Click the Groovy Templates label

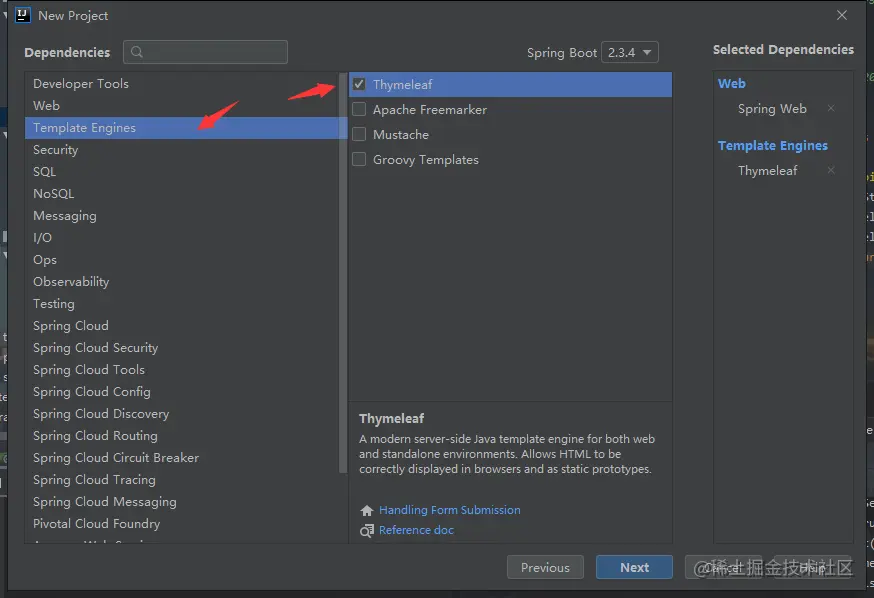[426, 160]
